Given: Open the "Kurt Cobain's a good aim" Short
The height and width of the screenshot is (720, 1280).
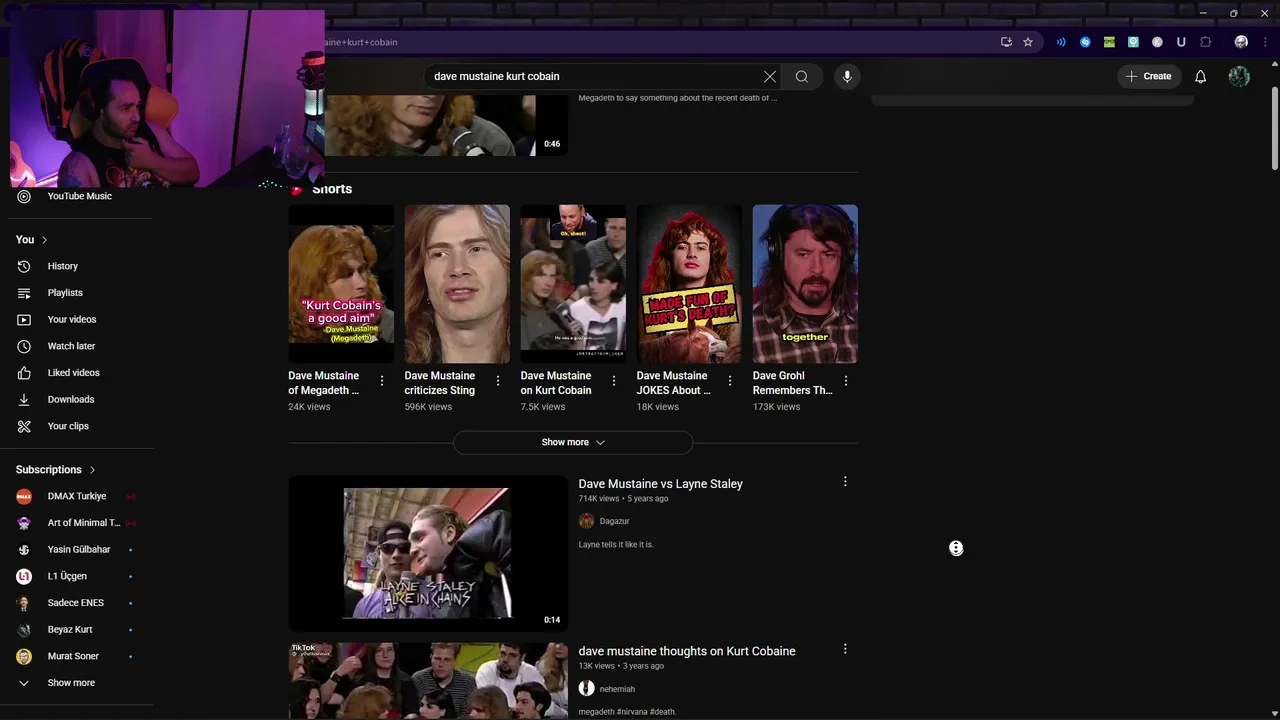Looking at the screenshot, I should [x=341, y=284].
